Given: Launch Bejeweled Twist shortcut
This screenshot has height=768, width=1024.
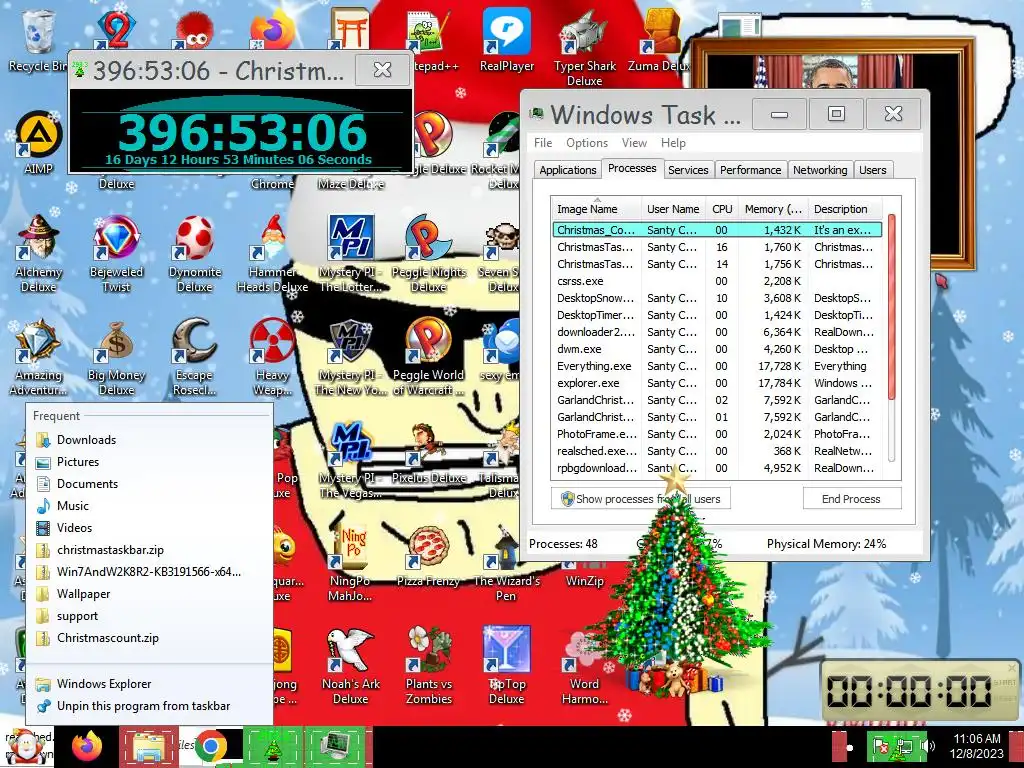Looking at the screenshot, I should pos(116,253).
